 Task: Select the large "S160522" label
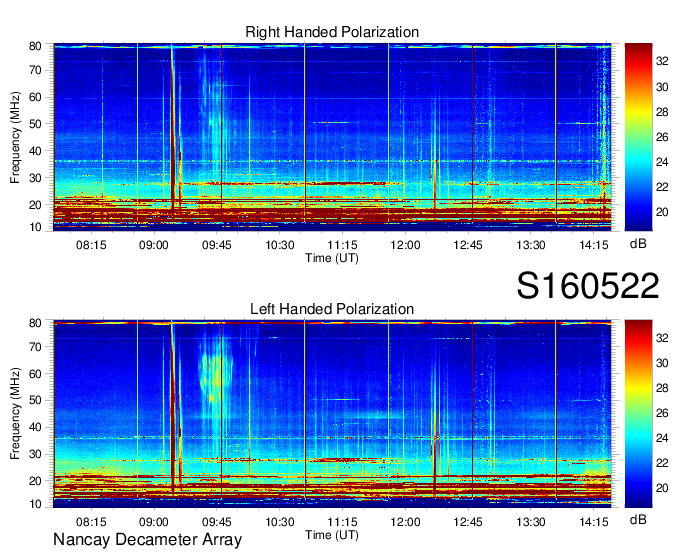(x=588, y=286)
